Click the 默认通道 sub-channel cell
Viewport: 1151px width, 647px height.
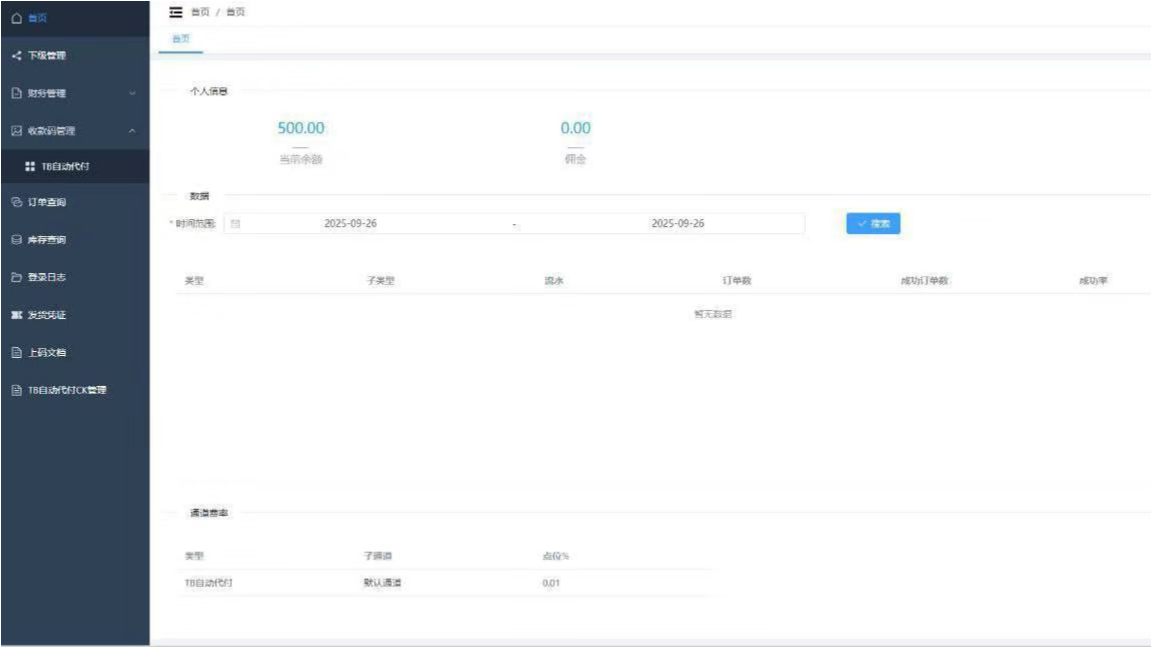click(382, 582)
